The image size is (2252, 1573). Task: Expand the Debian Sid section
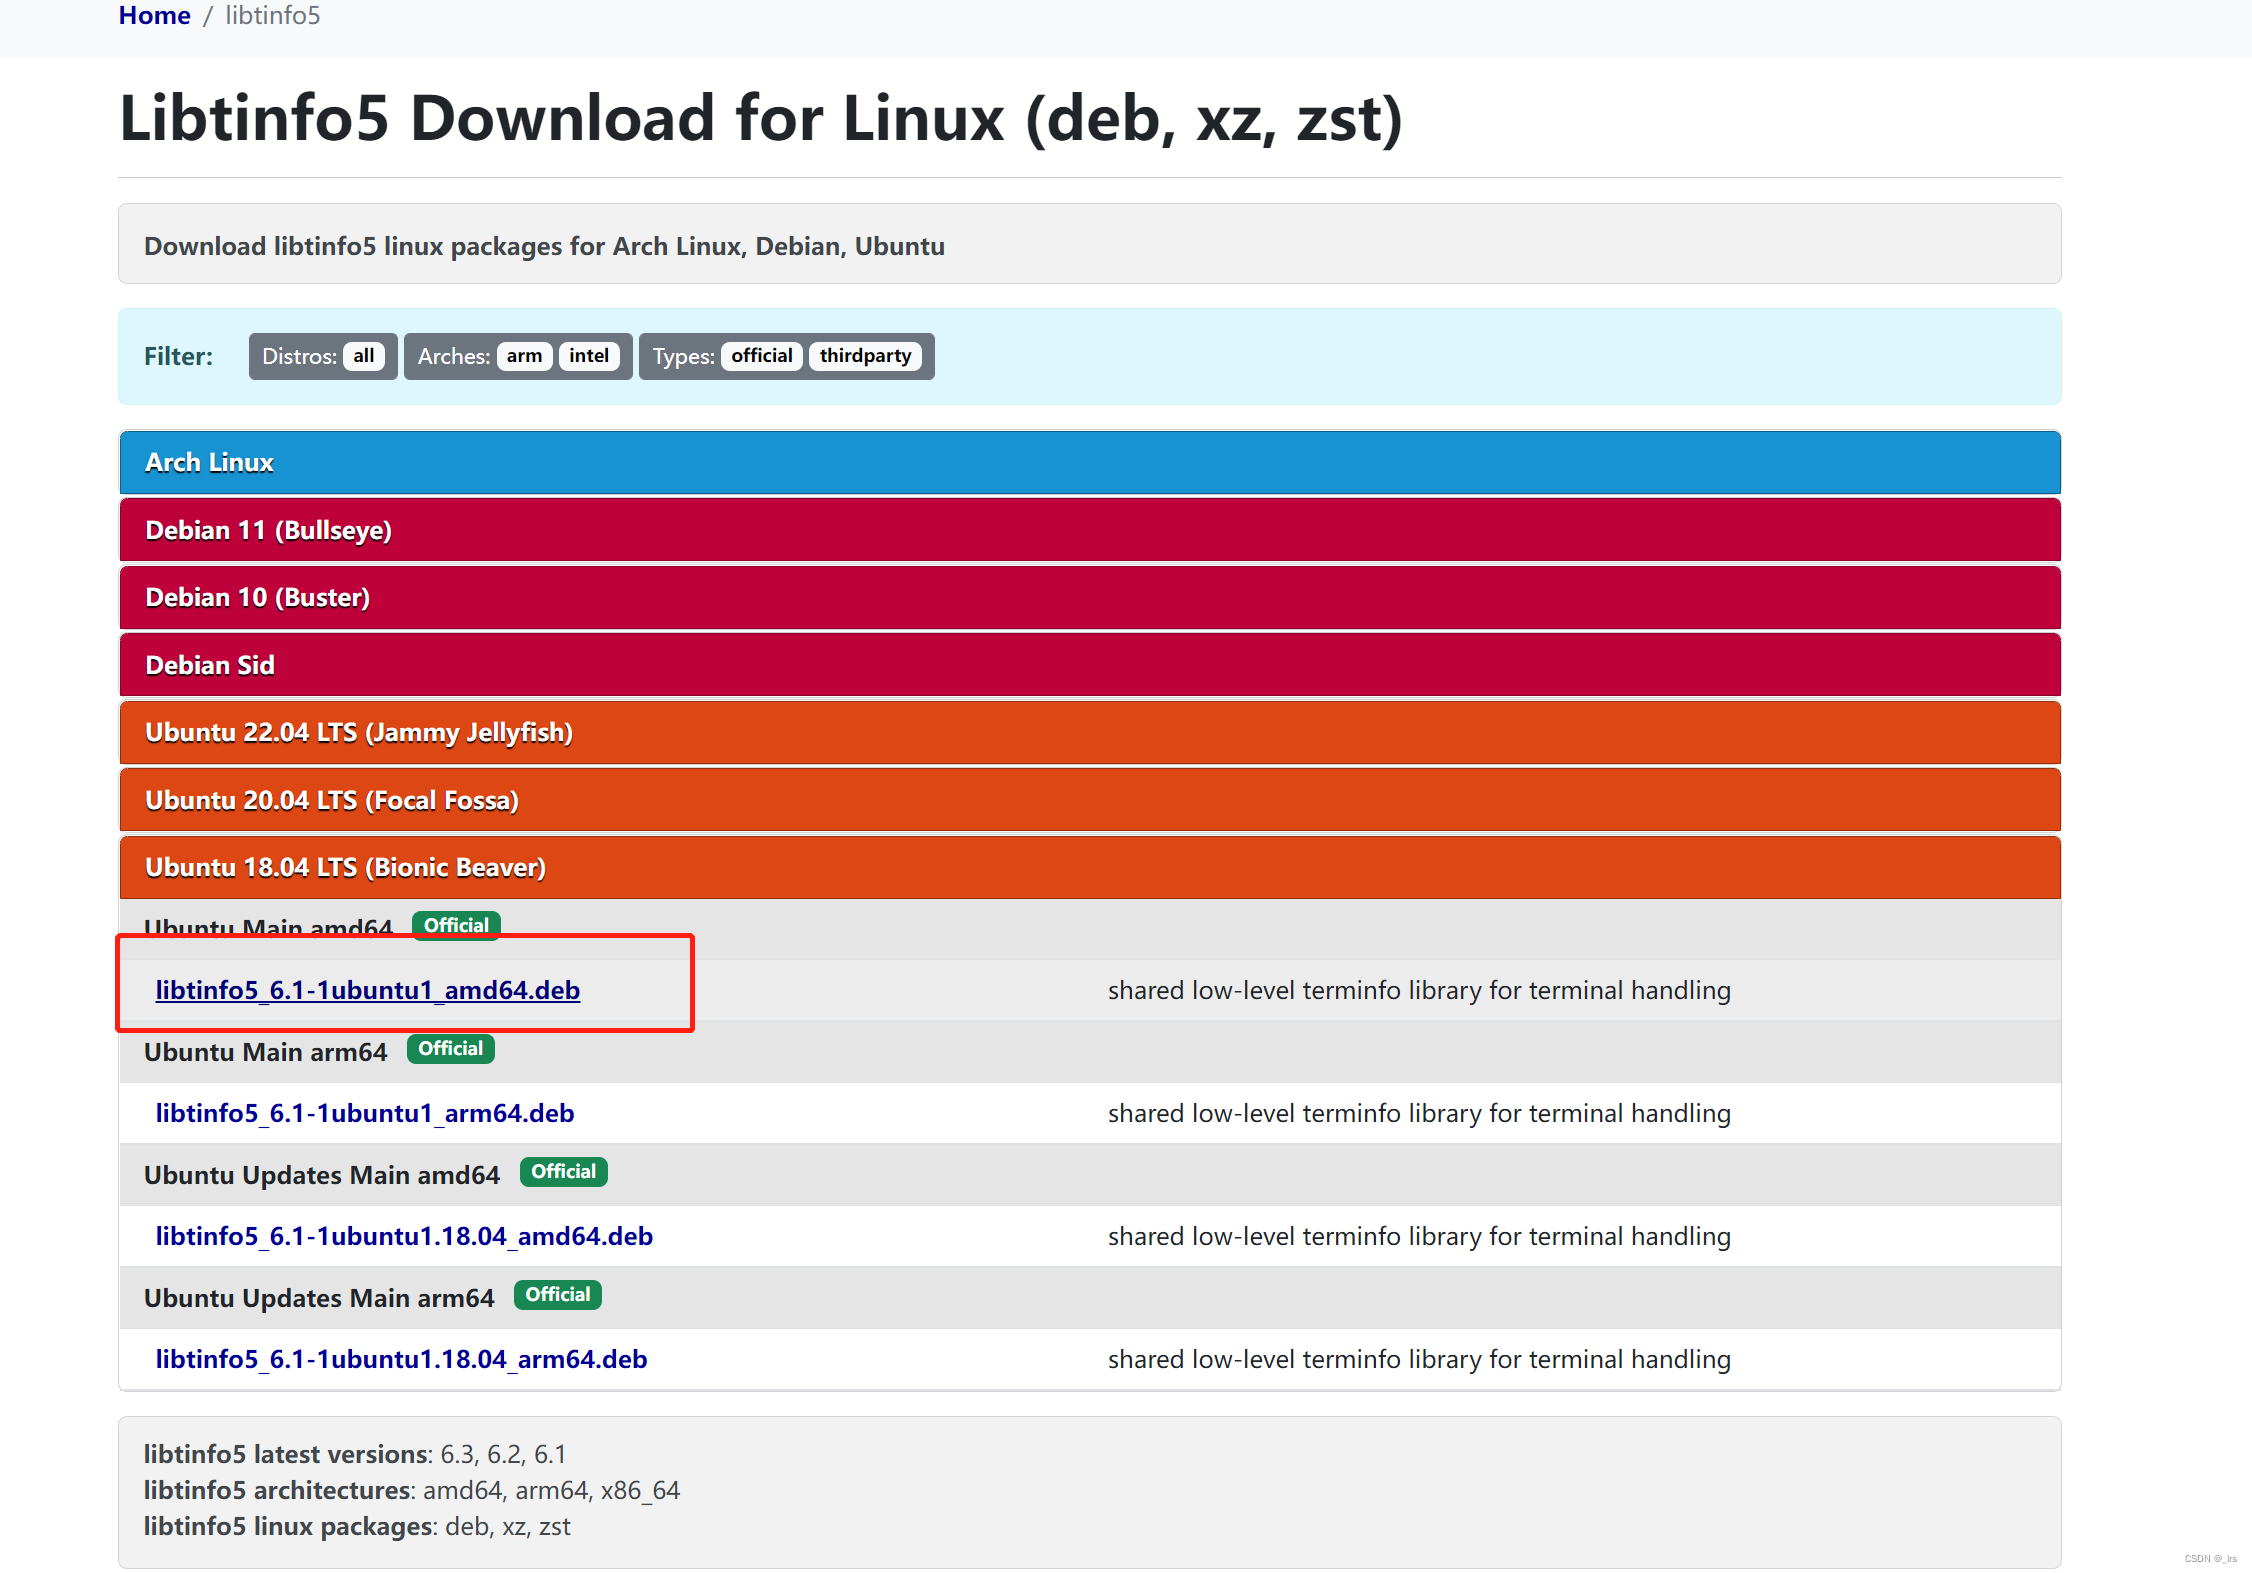click(x=209, y=665)
